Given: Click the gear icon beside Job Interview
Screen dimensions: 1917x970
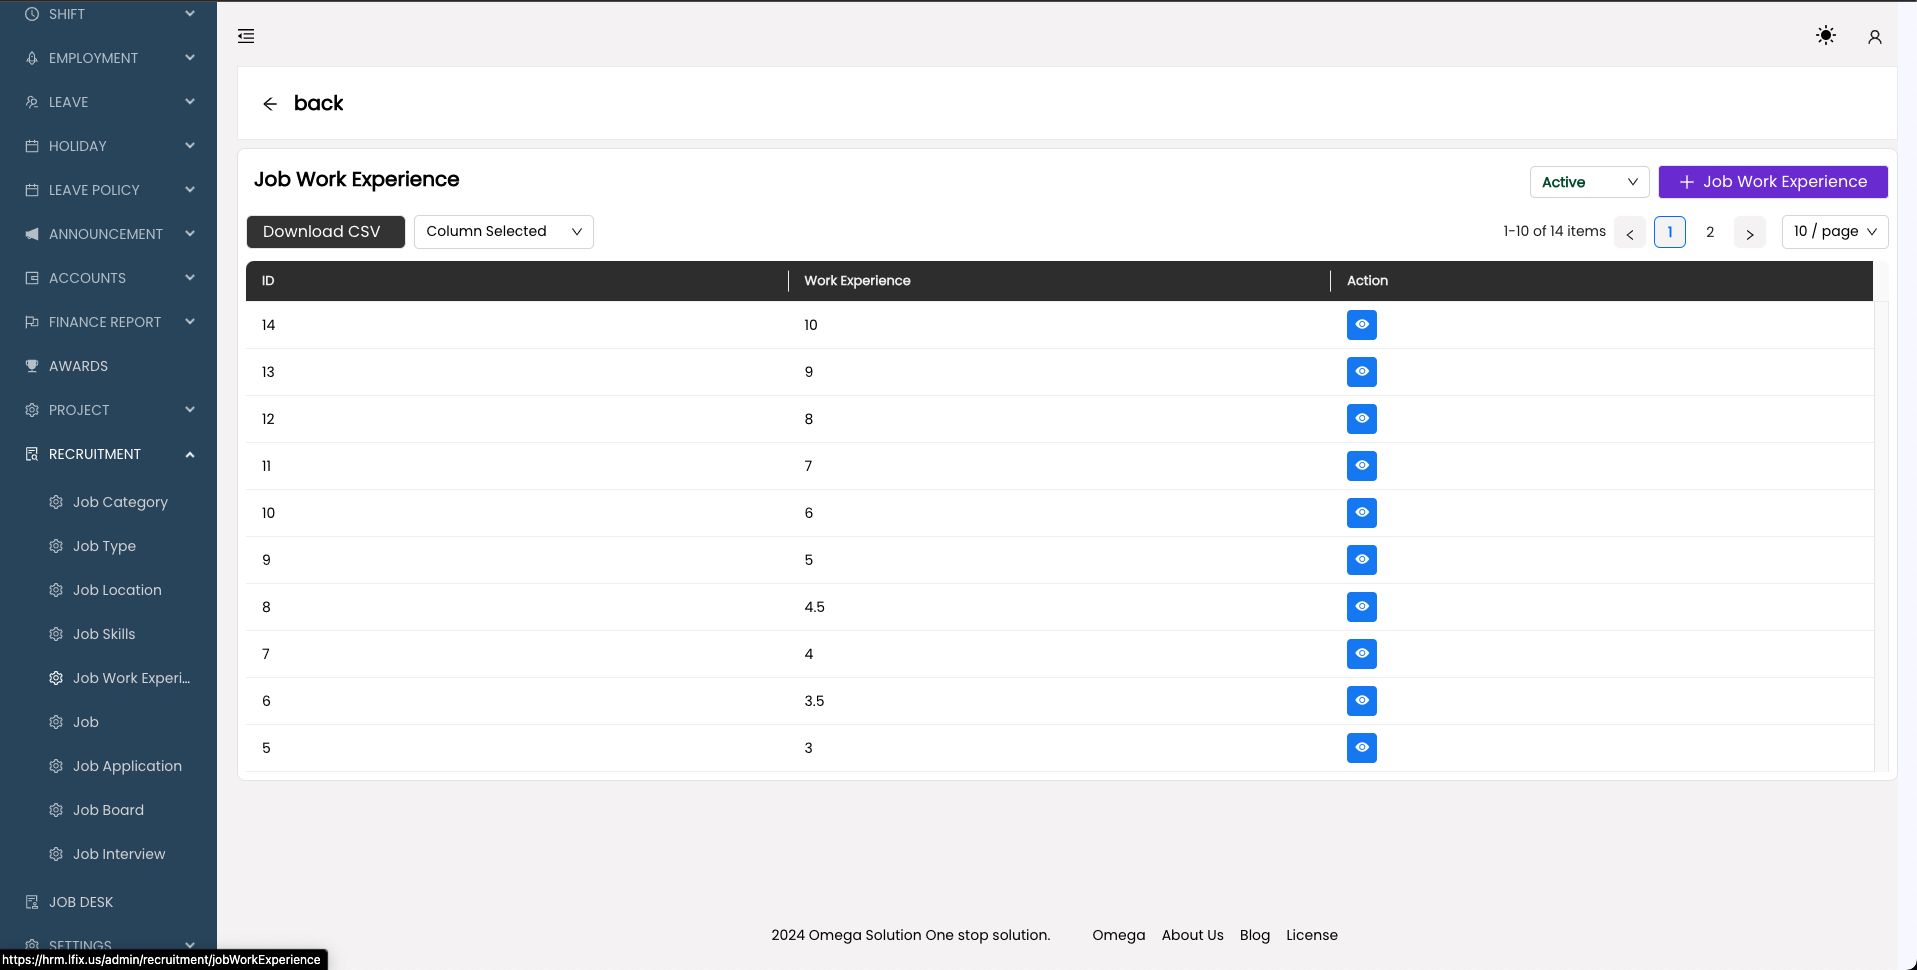Looking at the screenshot, I should point(56,854).
